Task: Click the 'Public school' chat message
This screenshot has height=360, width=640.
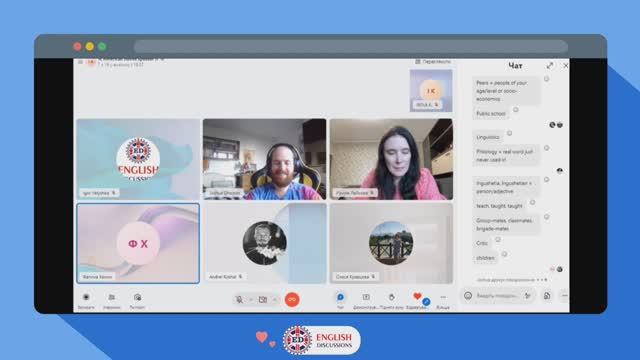Action: click(x=491, y=113)
